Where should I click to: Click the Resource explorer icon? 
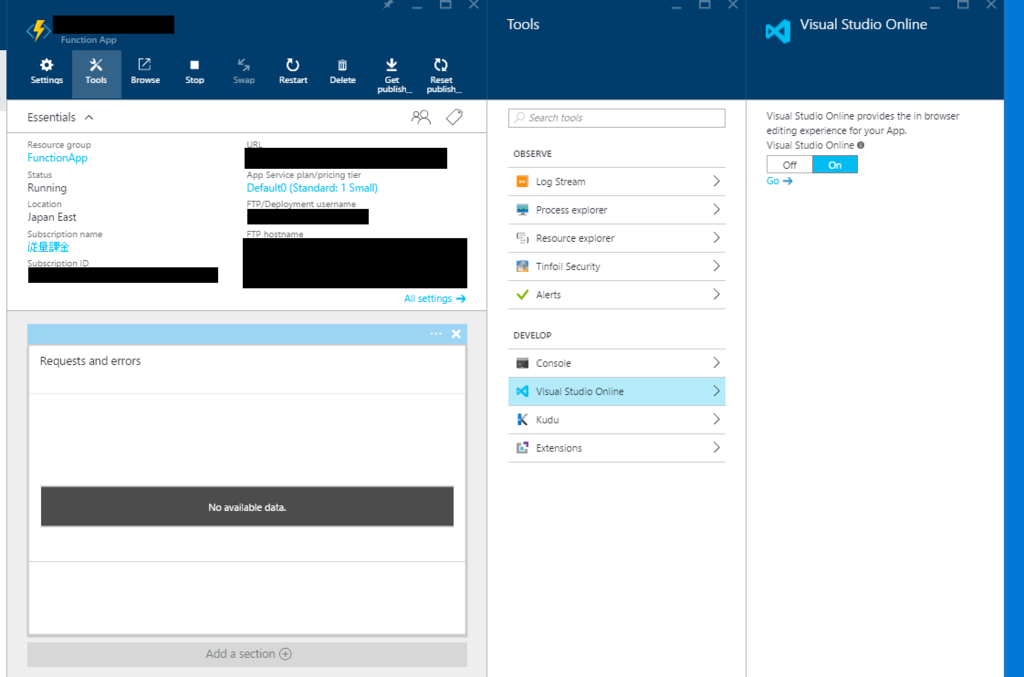pos(522,238)
